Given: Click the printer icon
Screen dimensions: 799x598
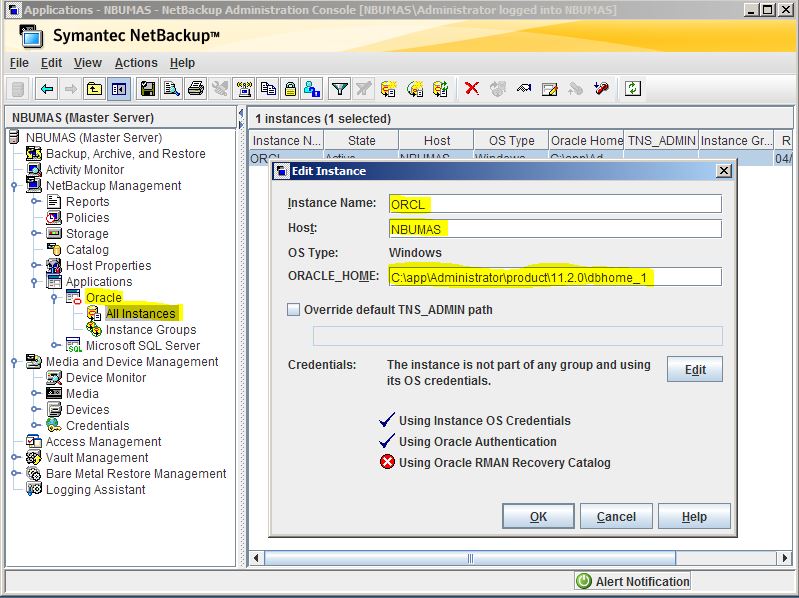Looking at the screenshot, I should [x=196, y=89].
